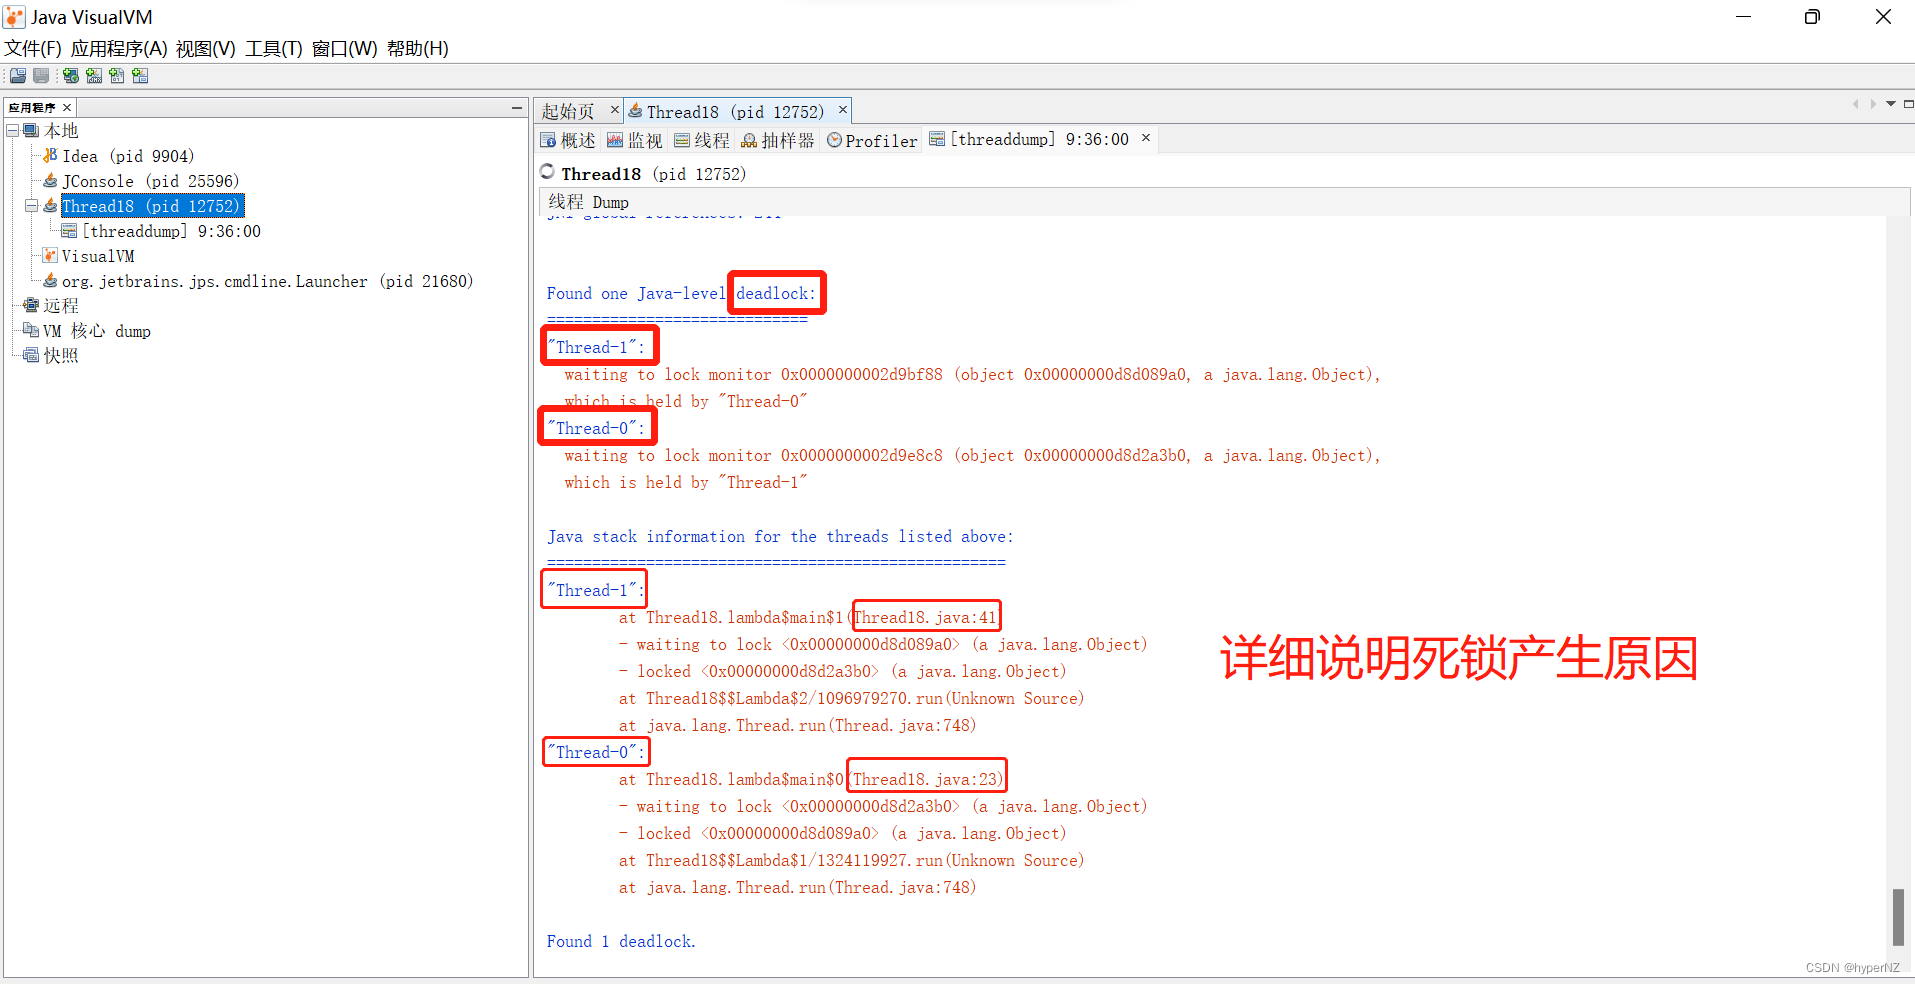Open the 视图(V) menu

[x=206, y=48]
